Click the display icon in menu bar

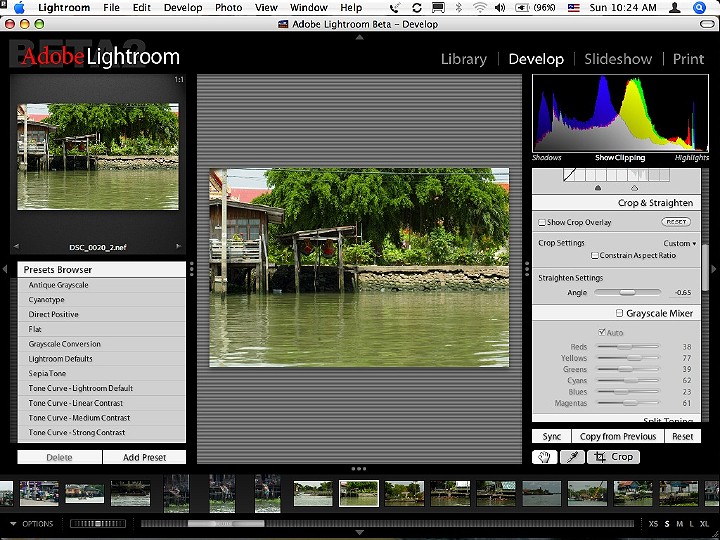tap(438, 7)
